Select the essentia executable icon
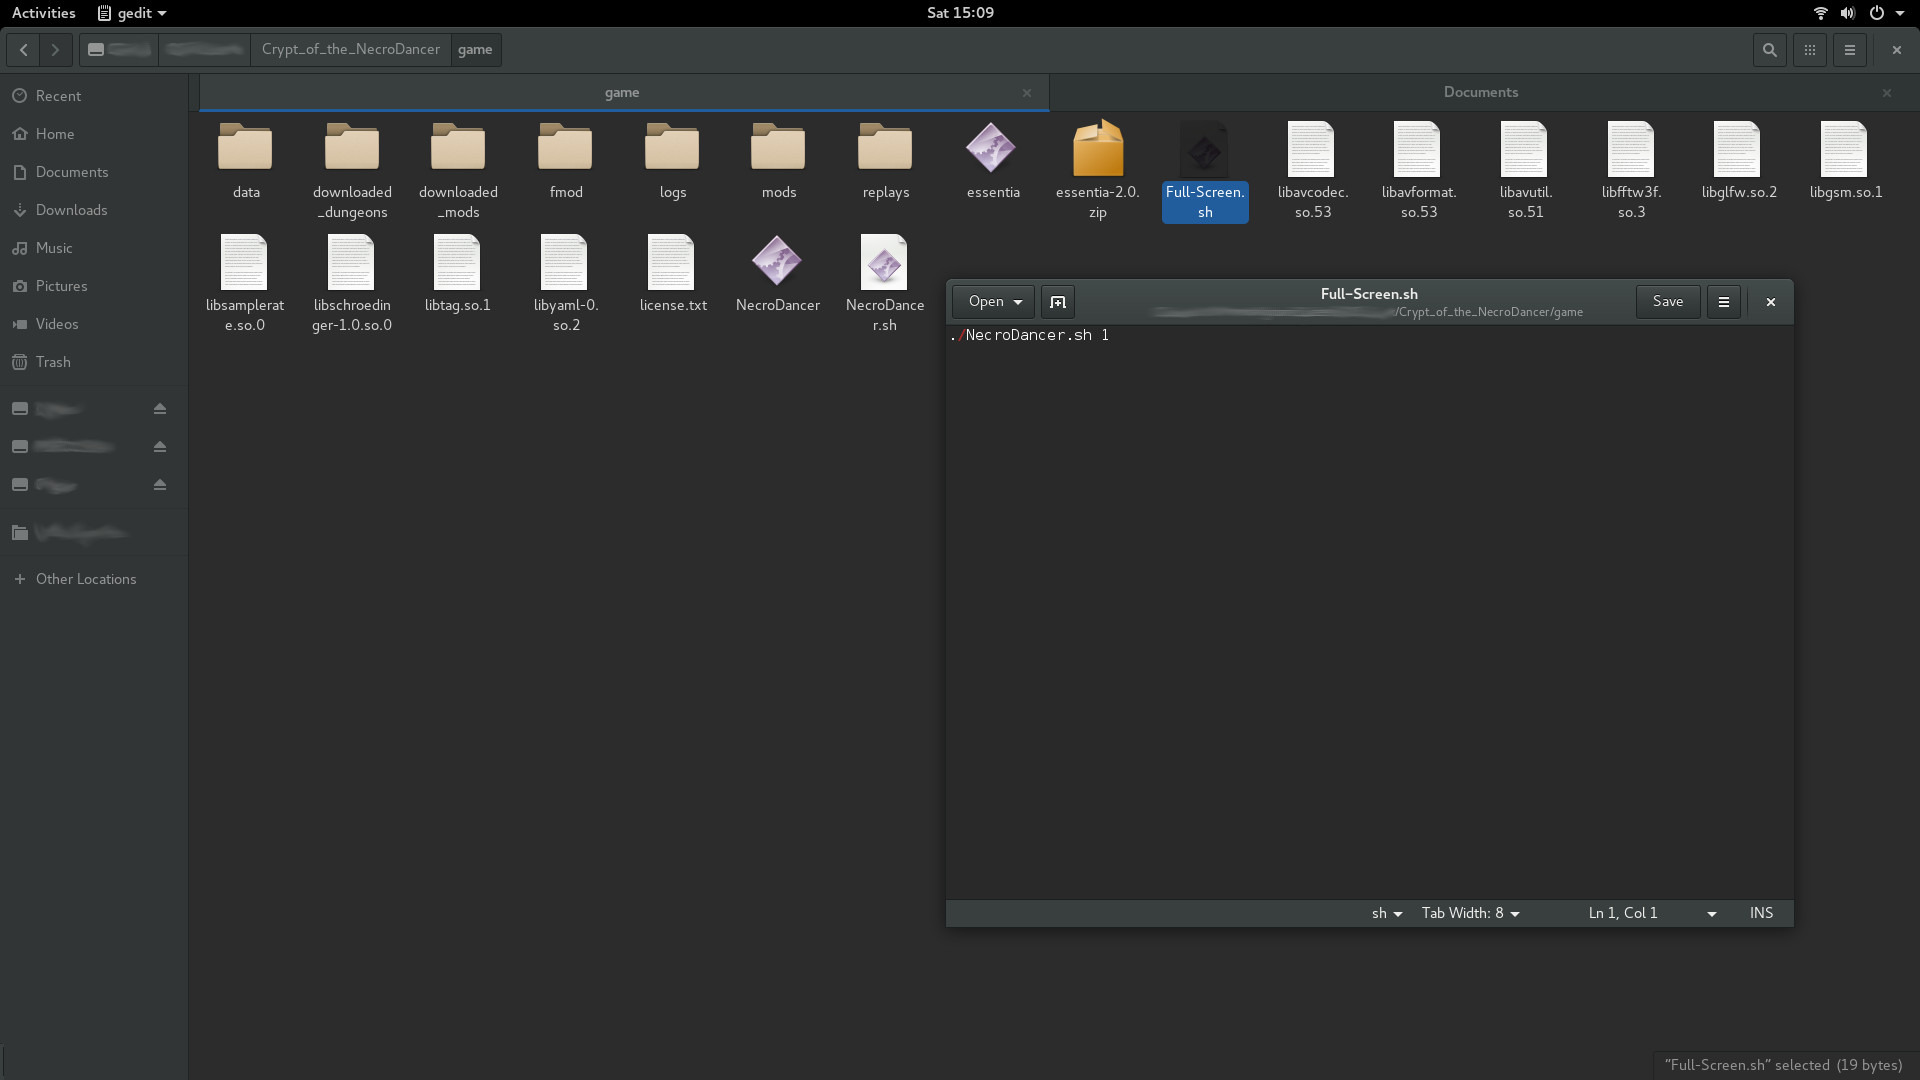This screenshot has width=1920, height=1080. [x=991, y=147]
